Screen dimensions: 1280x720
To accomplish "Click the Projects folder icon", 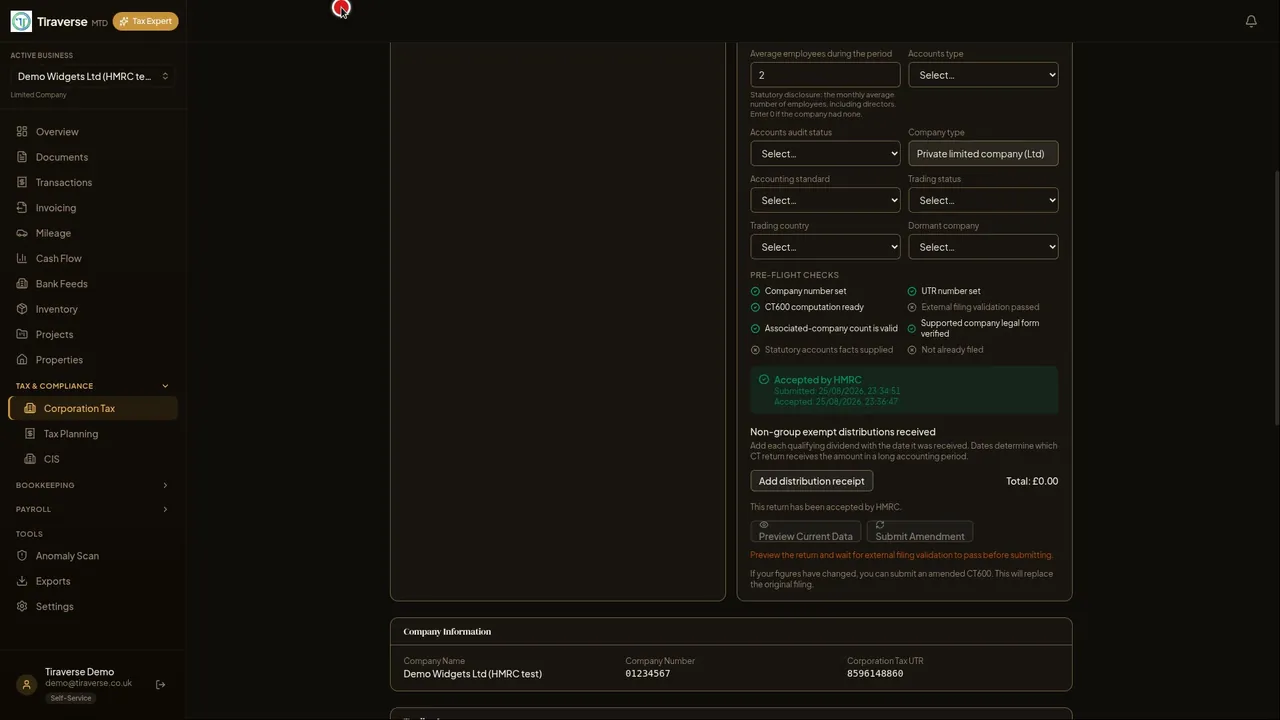I will point(22,334).
